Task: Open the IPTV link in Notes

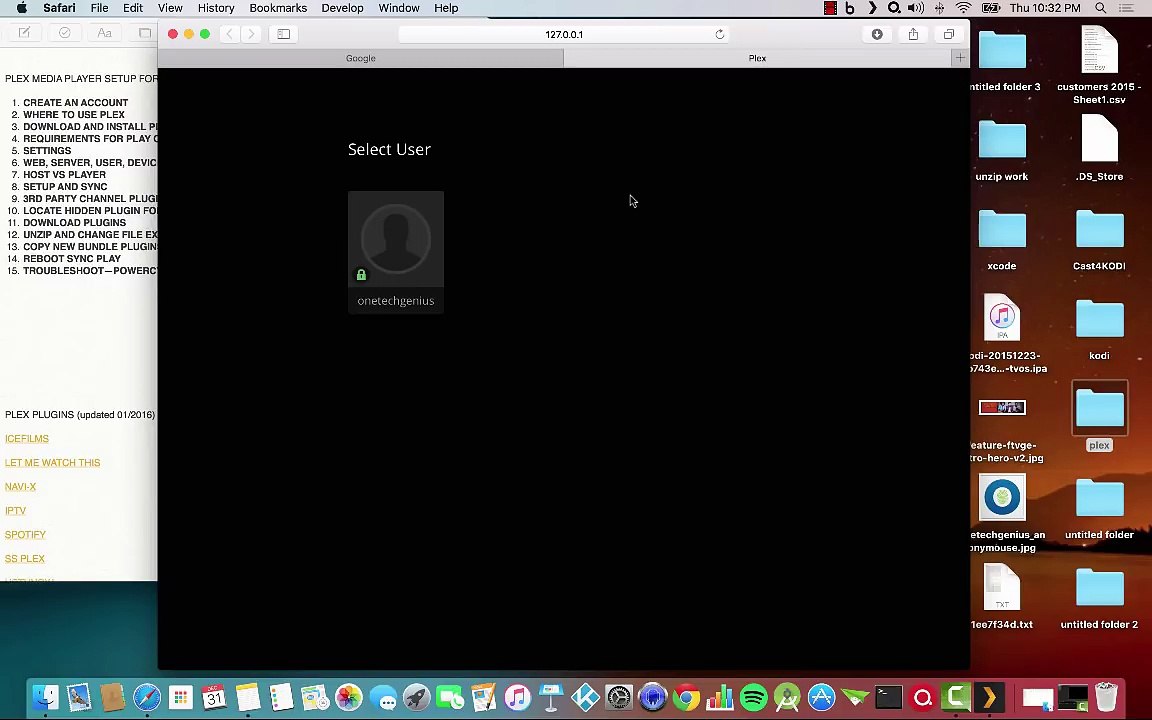Action: [15, 511]
